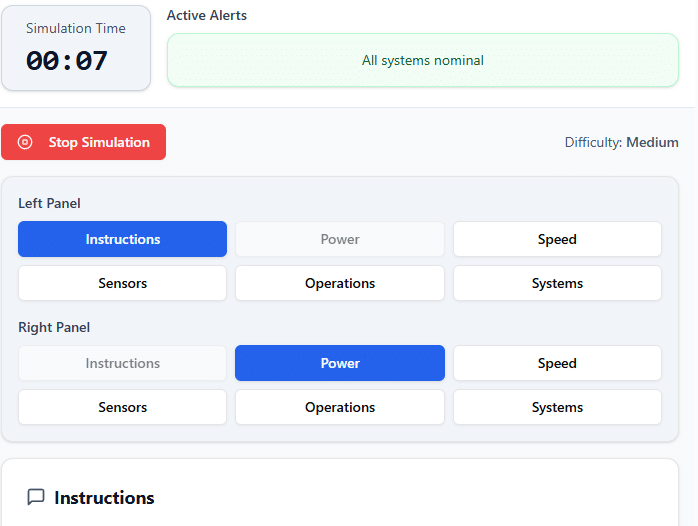Show Sensors in the Right Panel
The image size is (698, 526).
122,407
